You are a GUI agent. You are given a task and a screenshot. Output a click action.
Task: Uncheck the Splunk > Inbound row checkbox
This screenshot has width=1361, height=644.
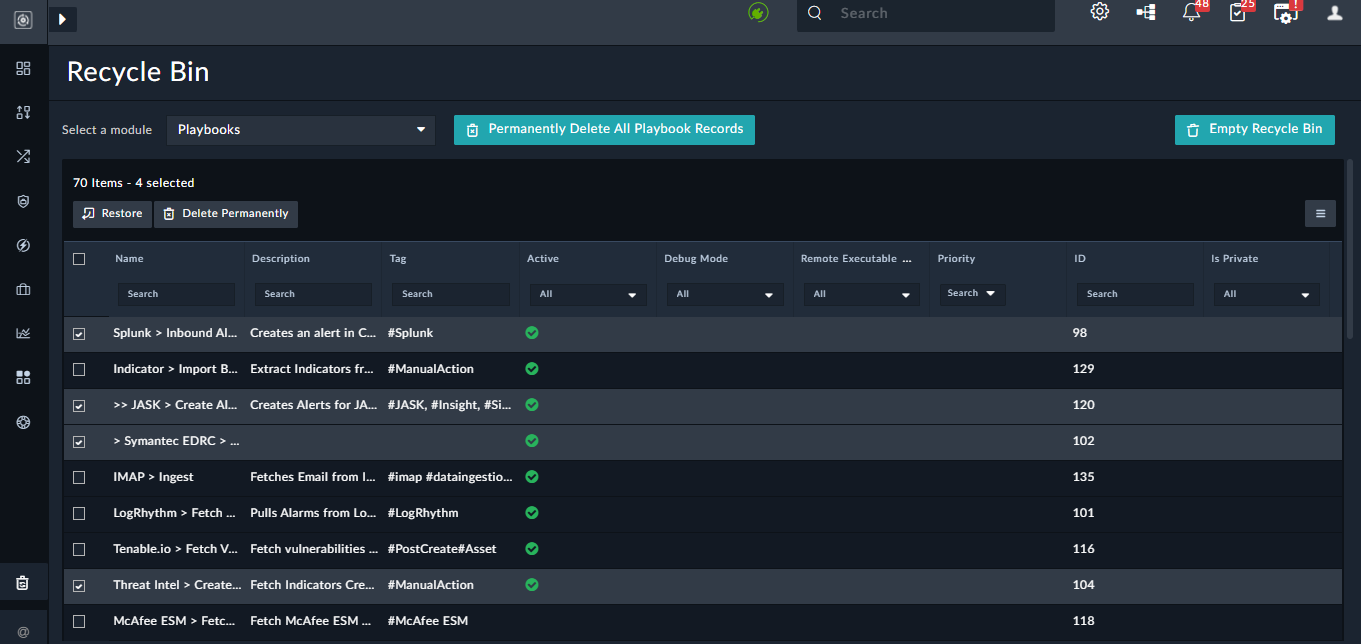[x=79, y=334]
